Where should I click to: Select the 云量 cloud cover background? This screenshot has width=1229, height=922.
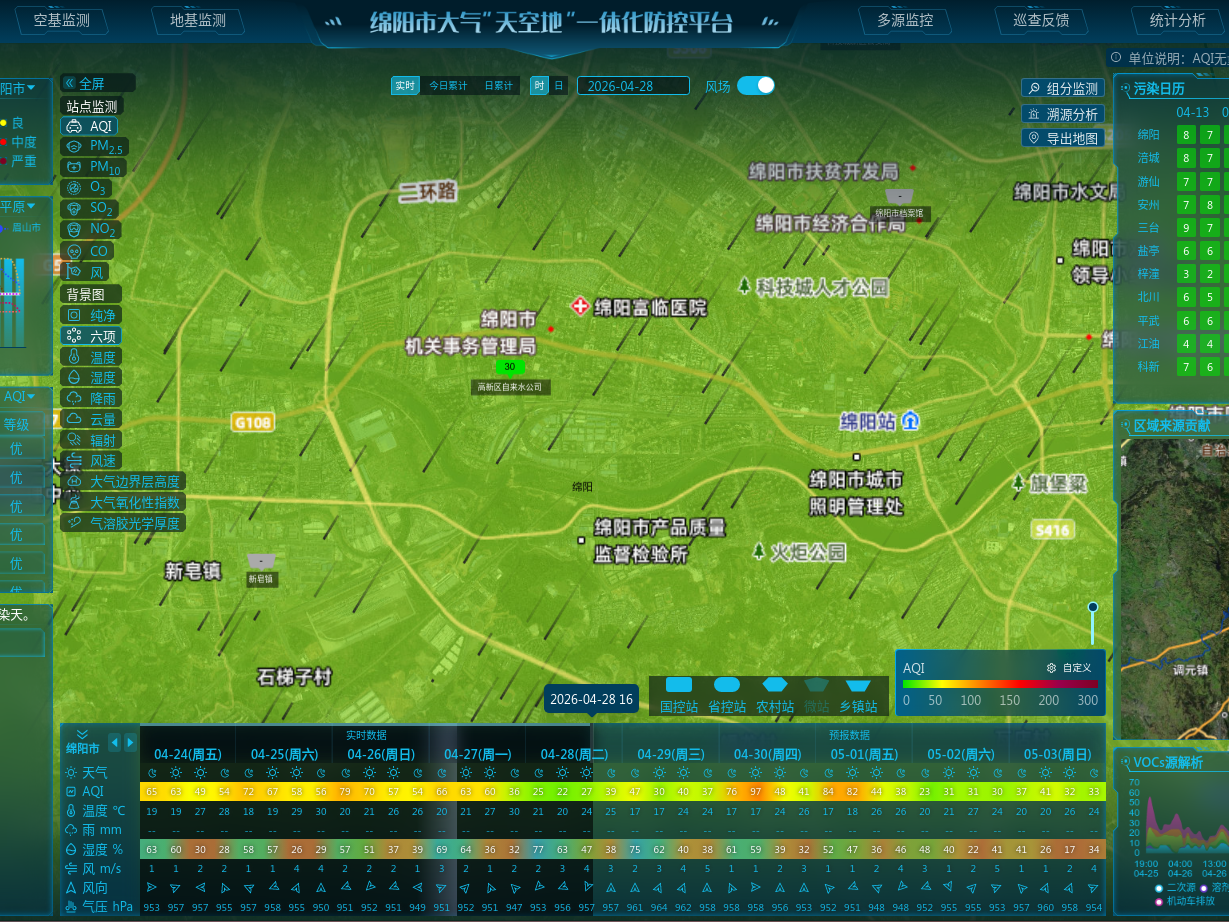coord(92,419)
